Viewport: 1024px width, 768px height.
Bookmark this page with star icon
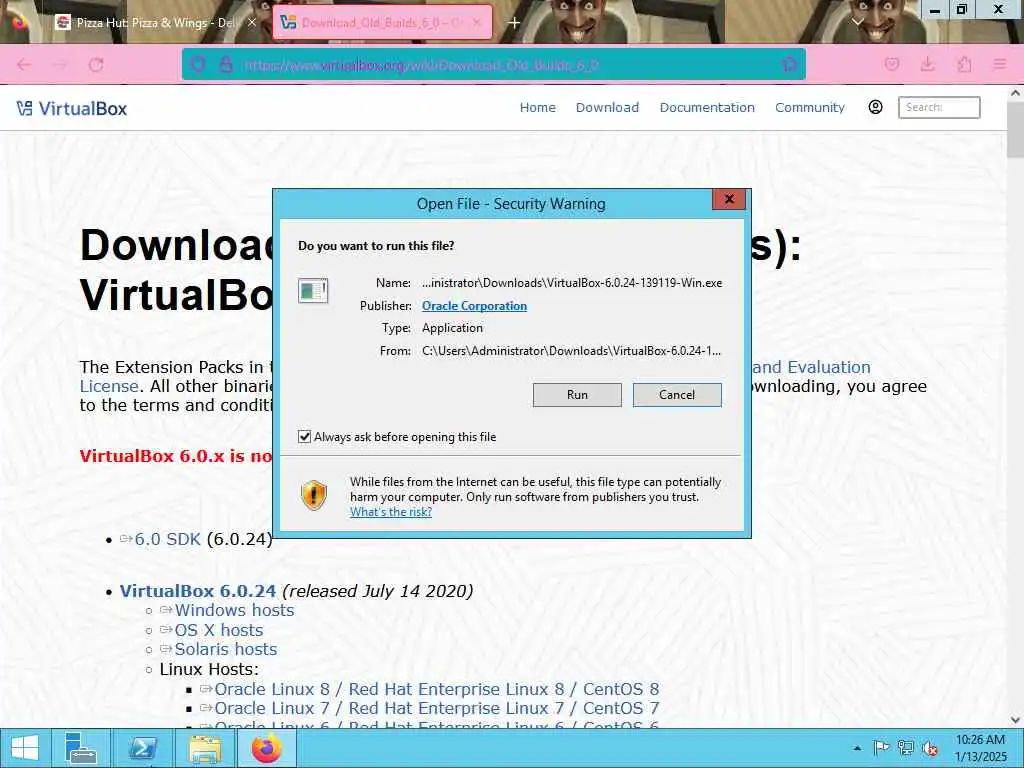[x=789, y=64]
